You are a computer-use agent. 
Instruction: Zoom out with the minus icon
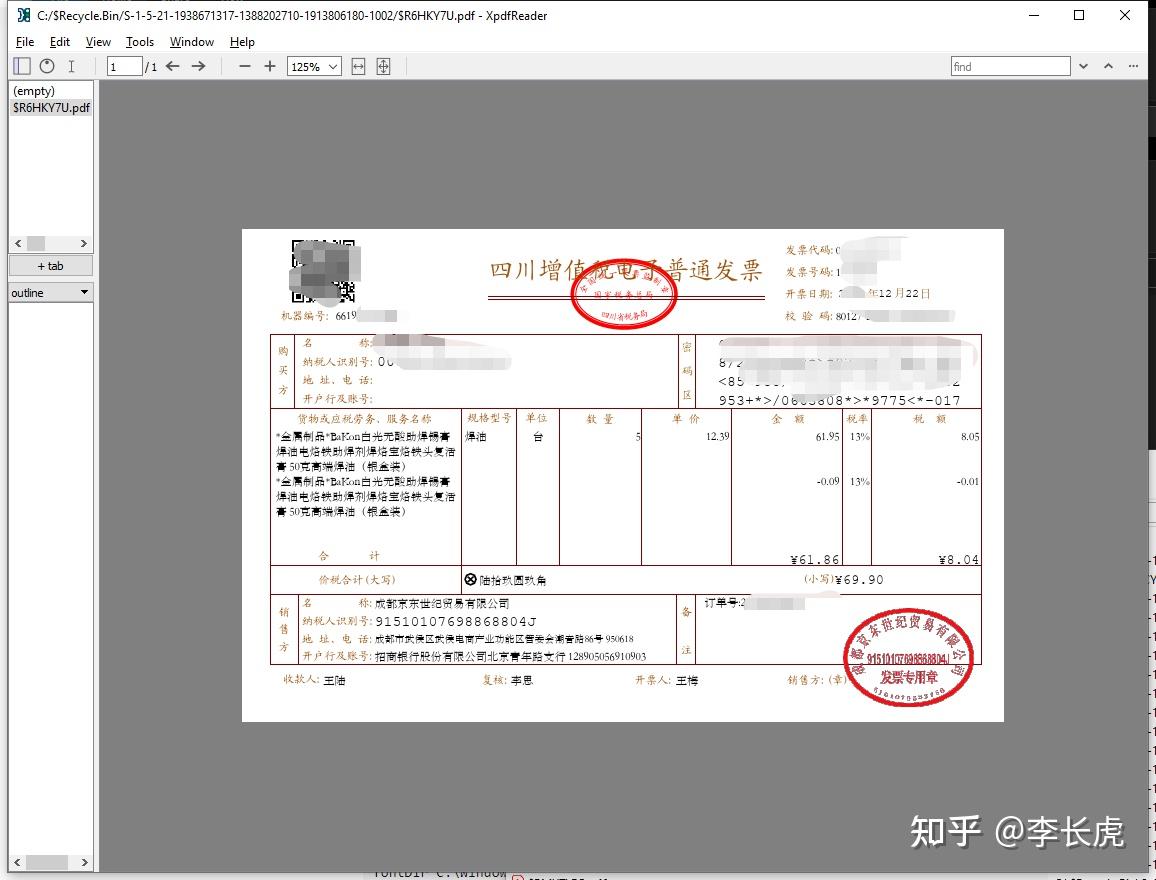point(246,66)
